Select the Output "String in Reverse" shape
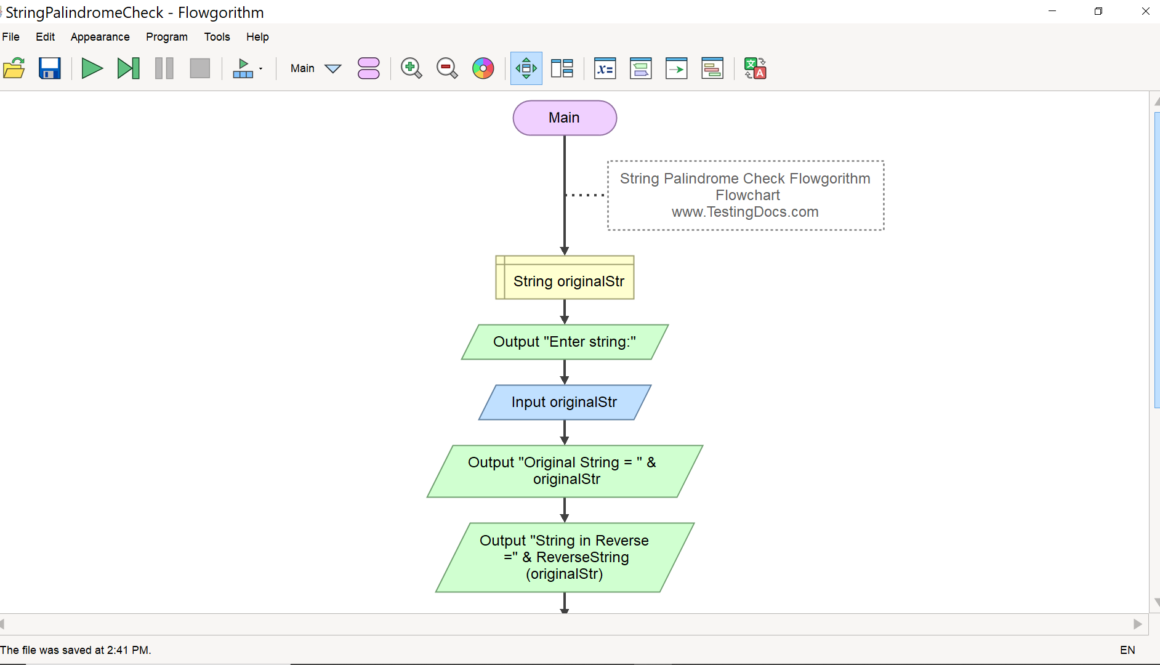This screenshot has width=1160, height=665. [564, 558]
